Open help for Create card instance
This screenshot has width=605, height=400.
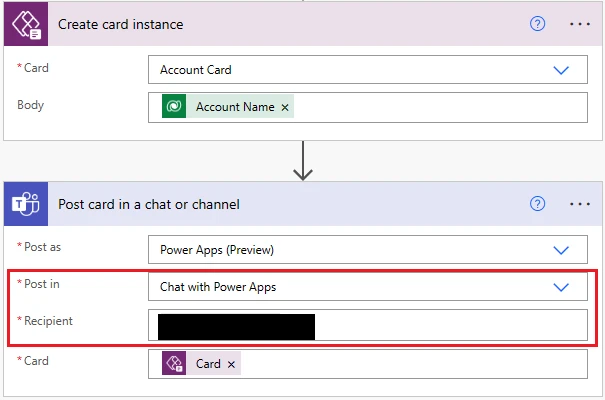pos(538,24)
